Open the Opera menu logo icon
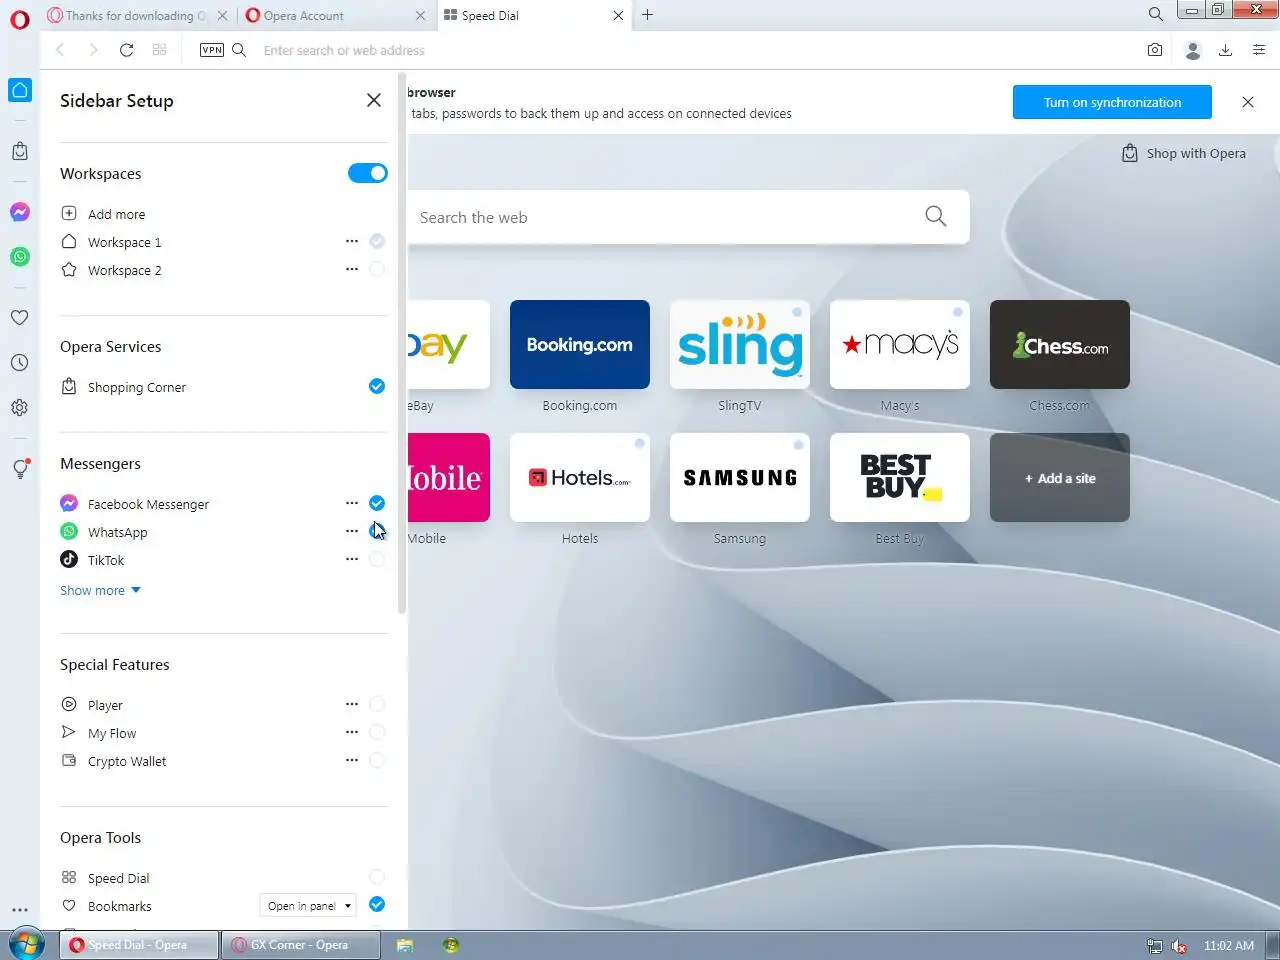 point(20,19)
